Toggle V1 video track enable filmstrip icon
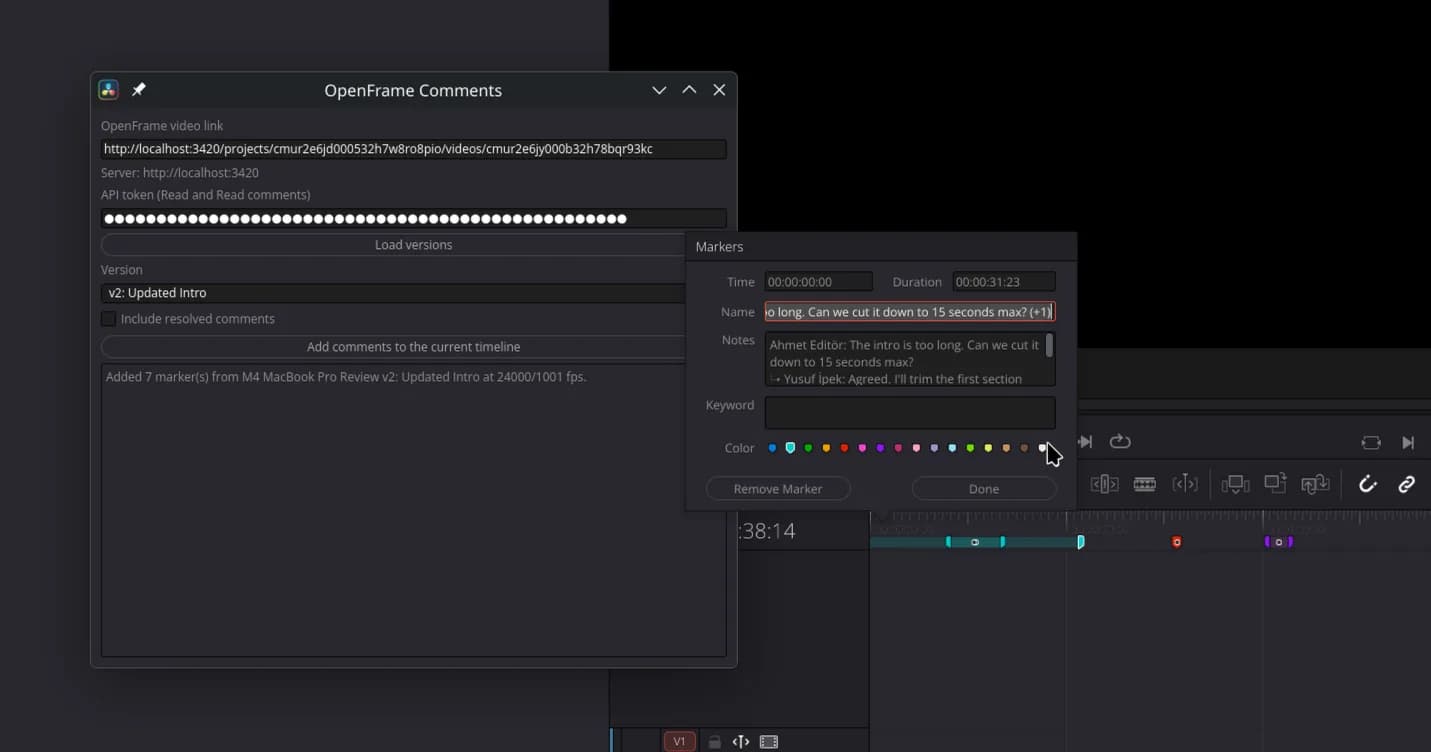This screenshot has height=752, width=1431. [x=769, y=742]
